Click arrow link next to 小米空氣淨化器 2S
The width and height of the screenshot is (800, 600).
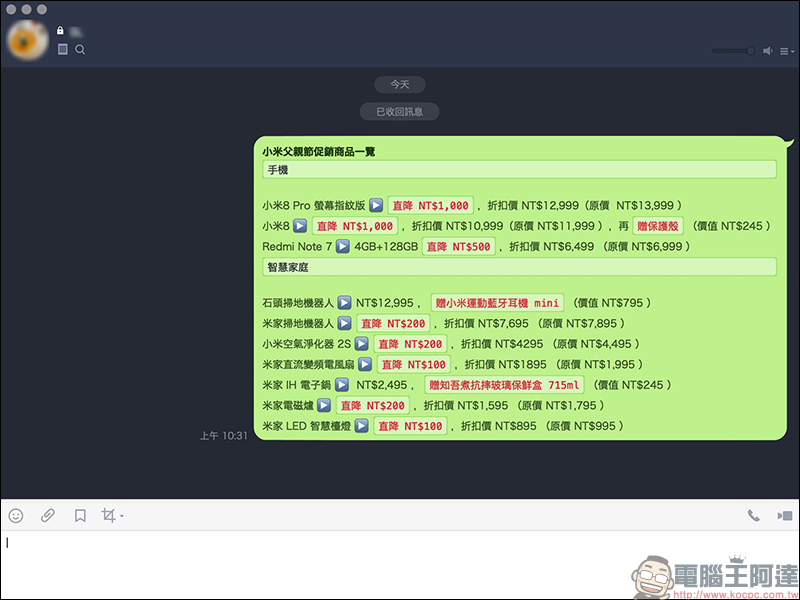tap(362, 344)
